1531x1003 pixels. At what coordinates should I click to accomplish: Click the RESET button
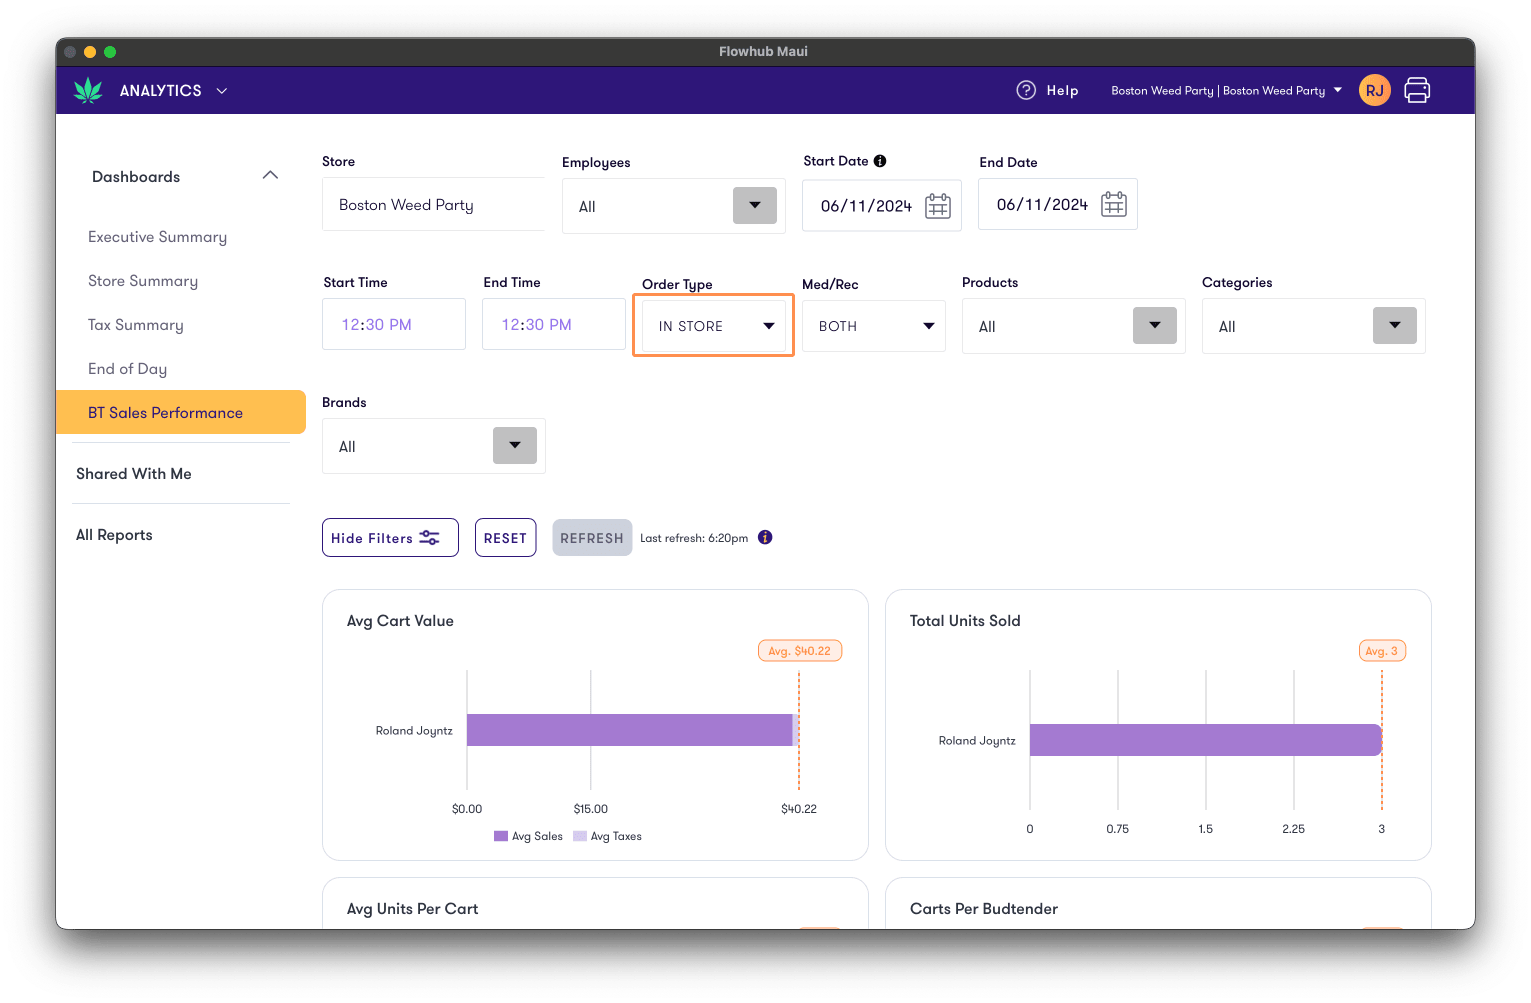[x=505, y=537]
